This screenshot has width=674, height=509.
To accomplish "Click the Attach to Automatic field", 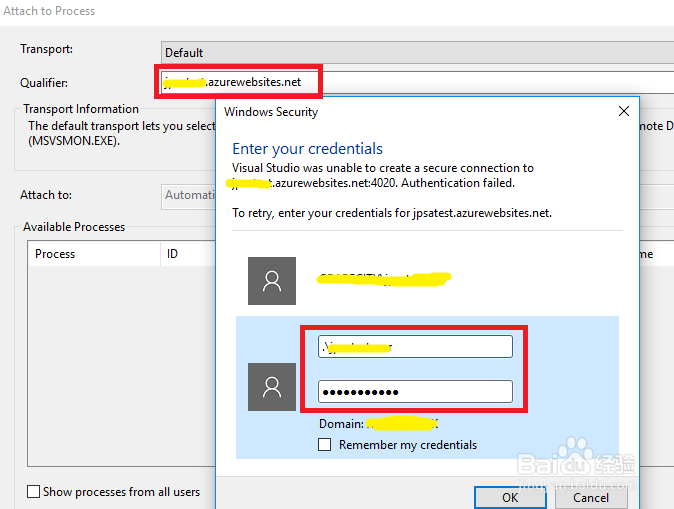I will pyautogui.click(x=188, y=195).
